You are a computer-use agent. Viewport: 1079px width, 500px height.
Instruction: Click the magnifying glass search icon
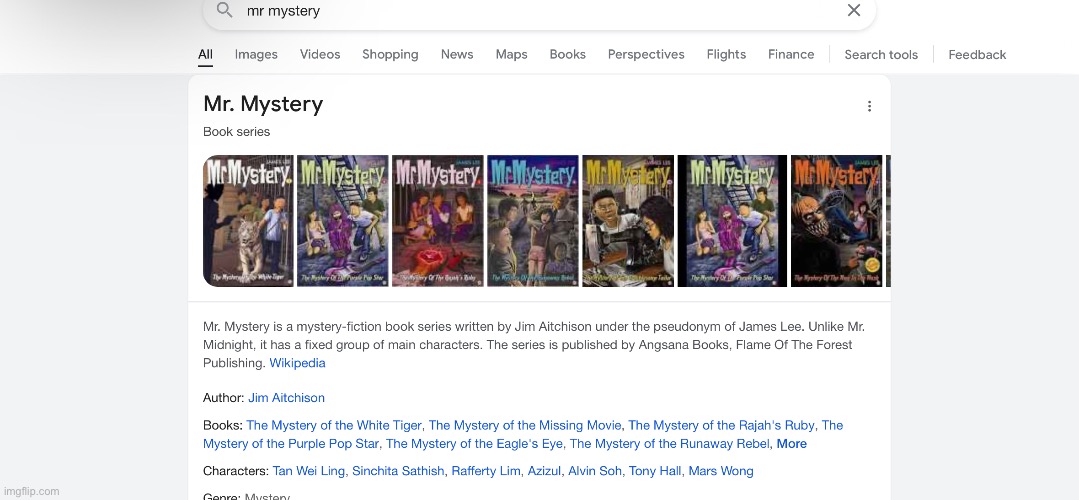(224, 10)
